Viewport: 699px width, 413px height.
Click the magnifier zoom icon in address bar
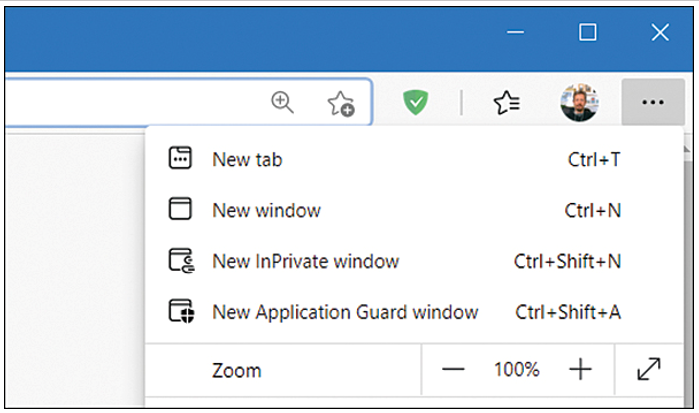click(x=283, y=102)
